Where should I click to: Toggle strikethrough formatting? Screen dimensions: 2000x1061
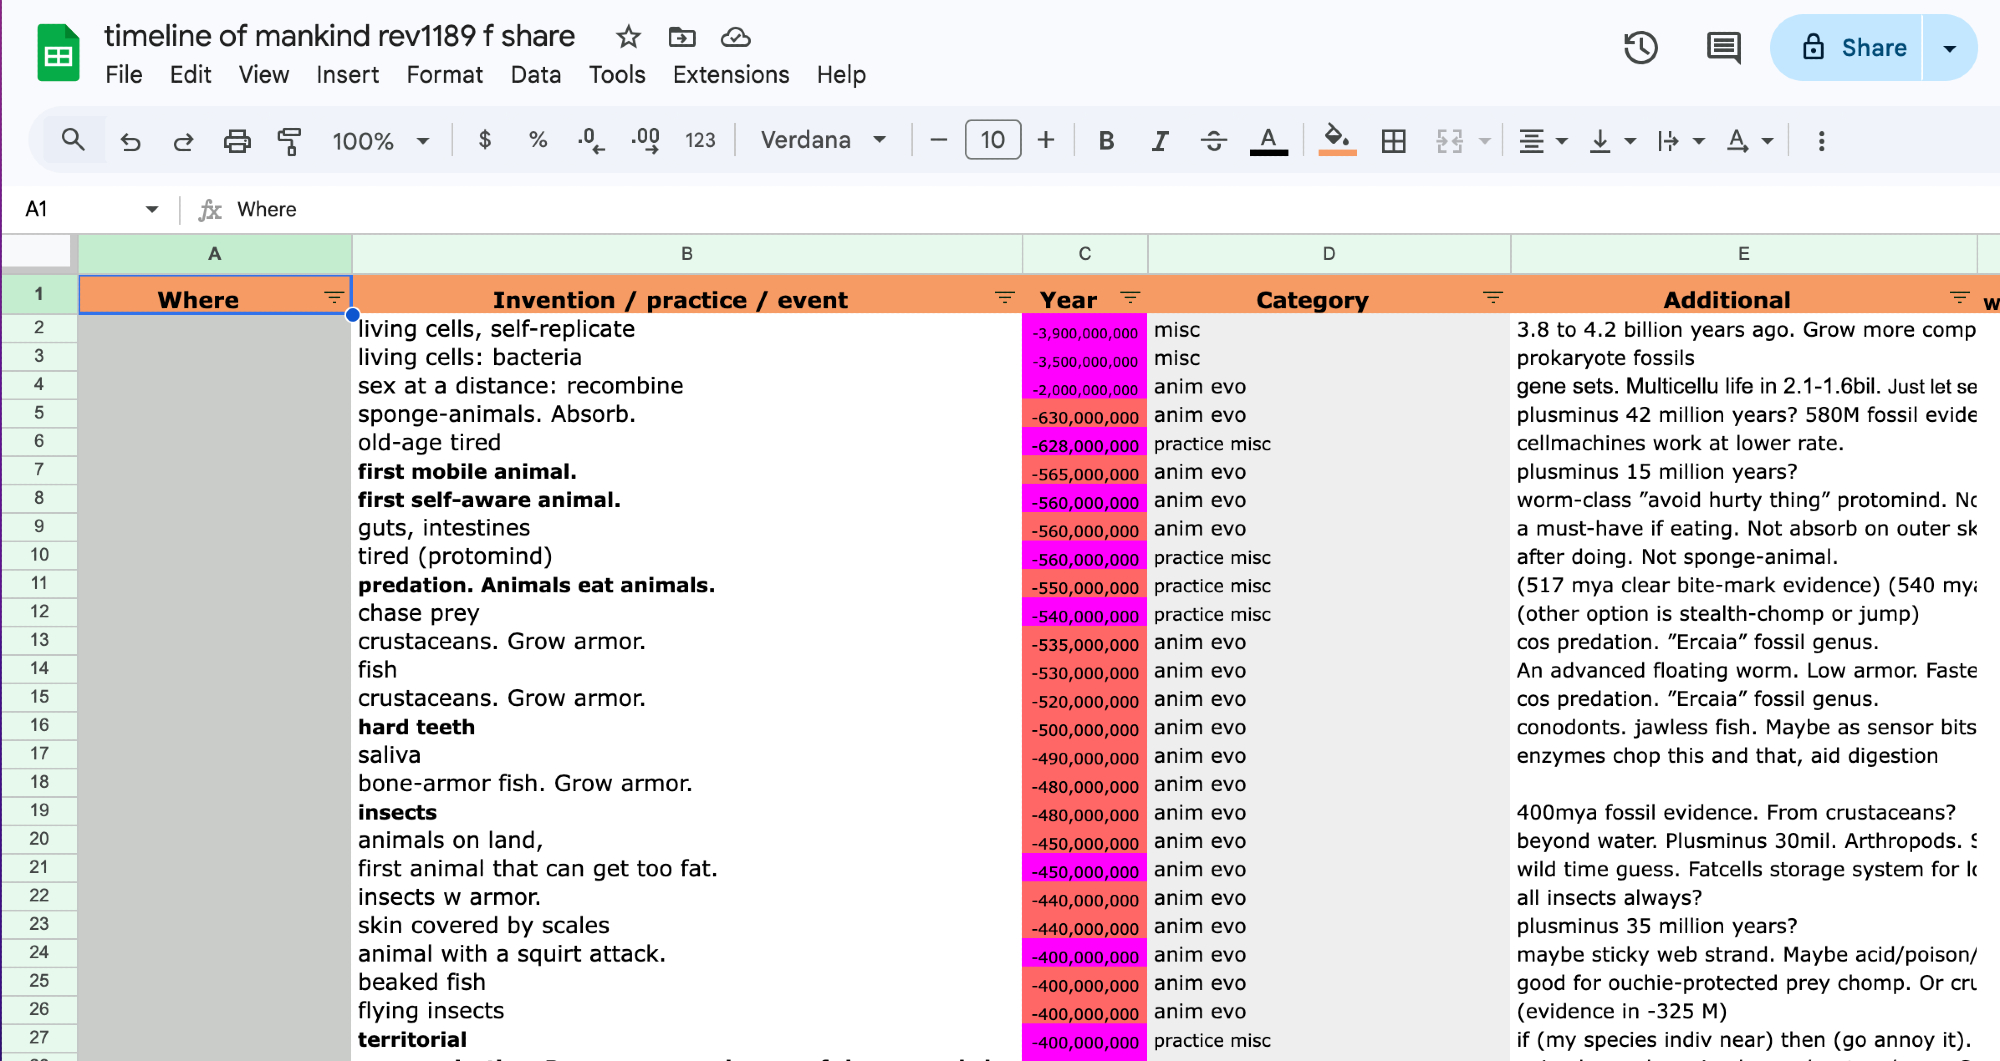[x=1213, y=141]
